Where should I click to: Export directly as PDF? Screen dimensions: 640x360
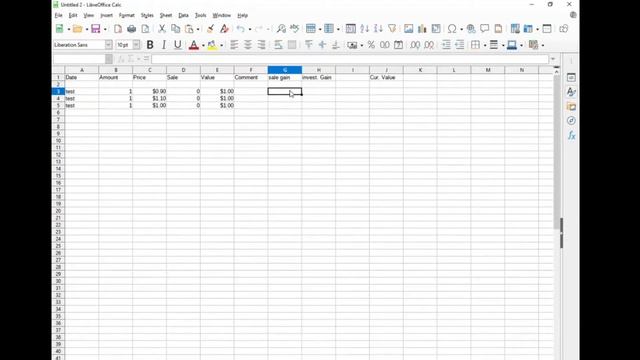pyautogui.click(x=118, y=29)
